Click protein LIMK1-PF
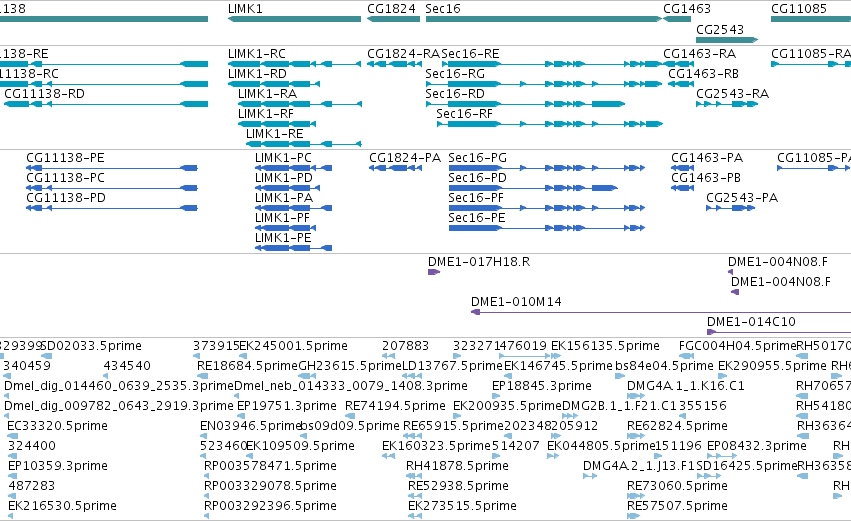This screenshot has height=521, width=851. point(282,218)
